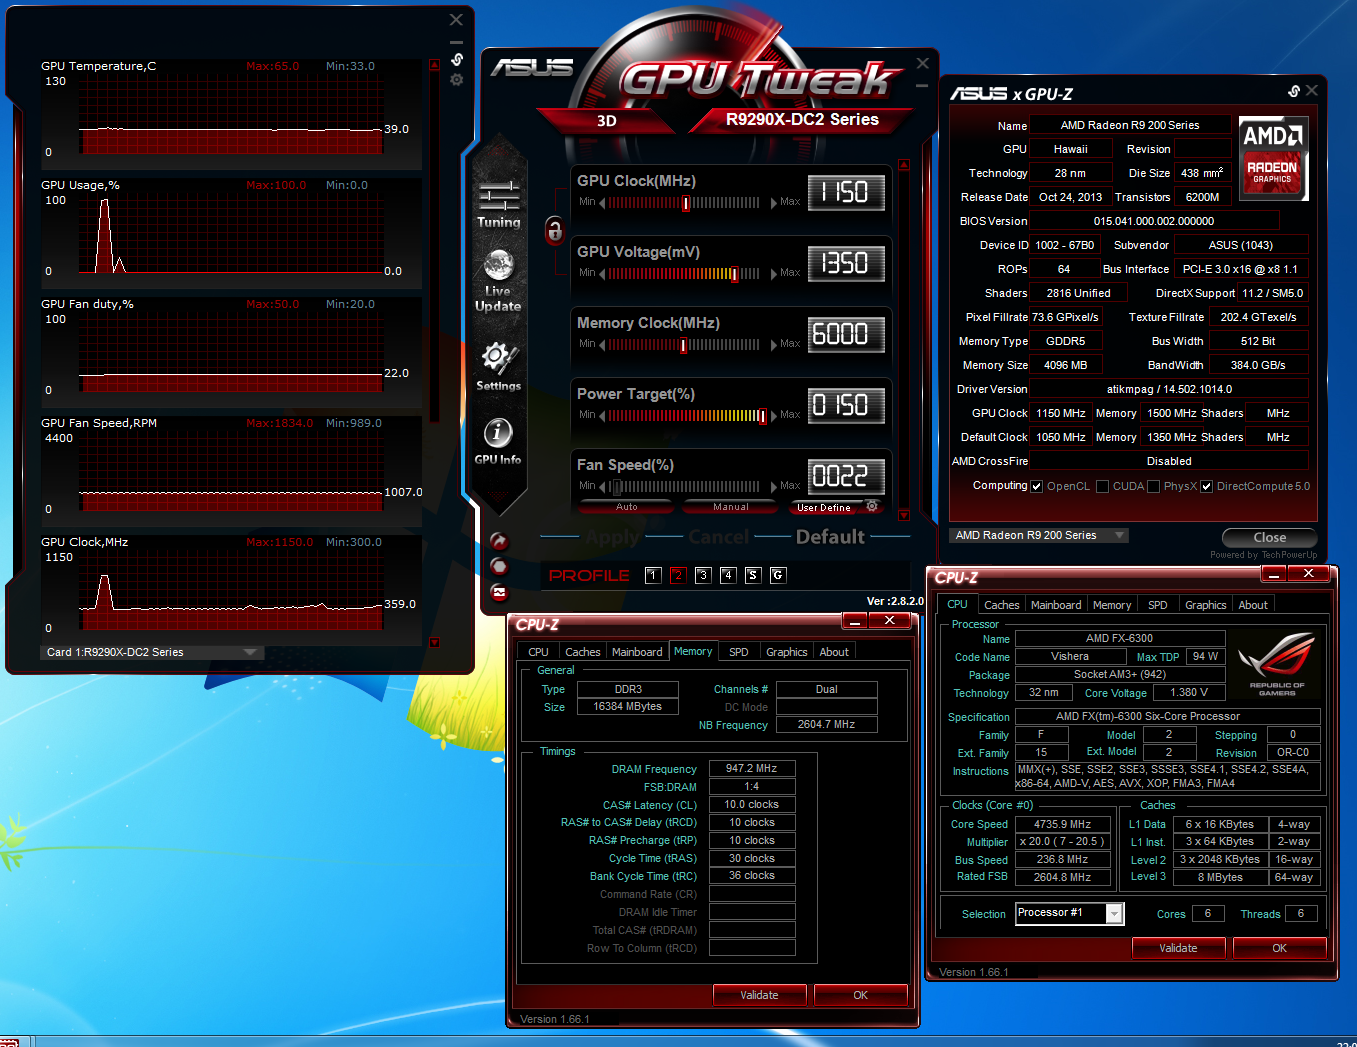This screenshot has height=1047, width=1357.
Task: Click Validate in the CPU tab CPU-Z window
Action: click(x=1178, y=948)
